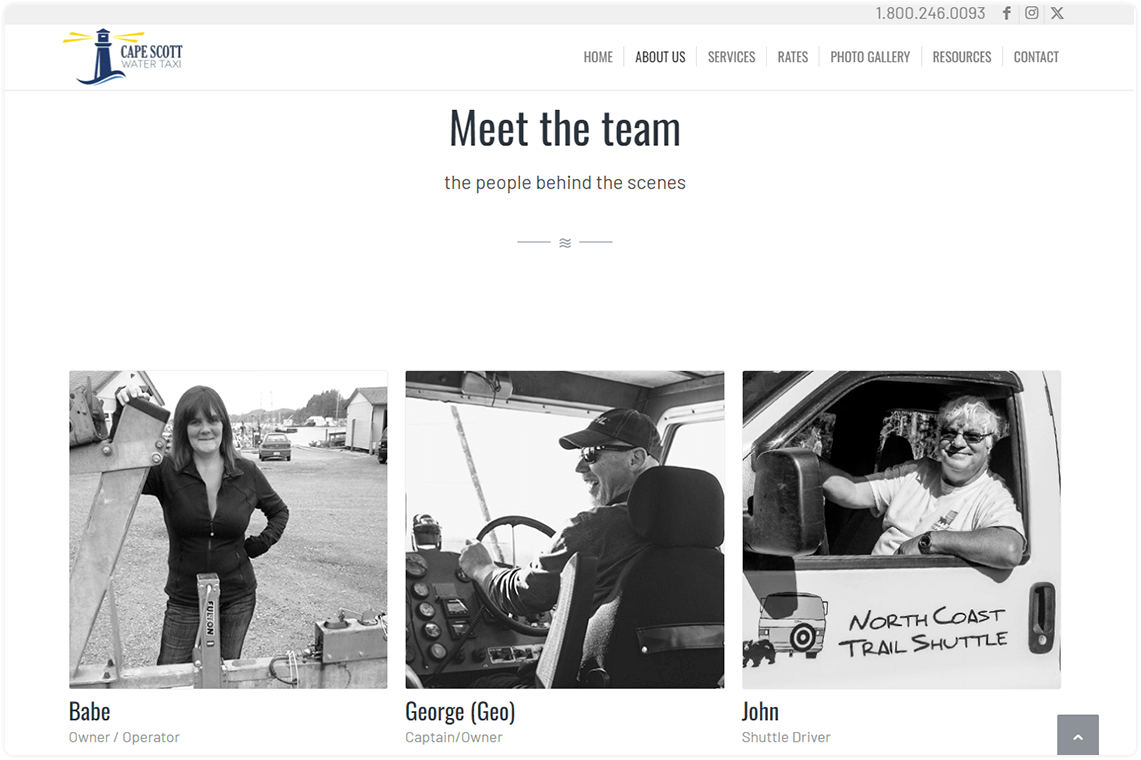Open the Rates page
This screenshot has width=1141, height=760.
pyautogui.click(x=792, y=57)
